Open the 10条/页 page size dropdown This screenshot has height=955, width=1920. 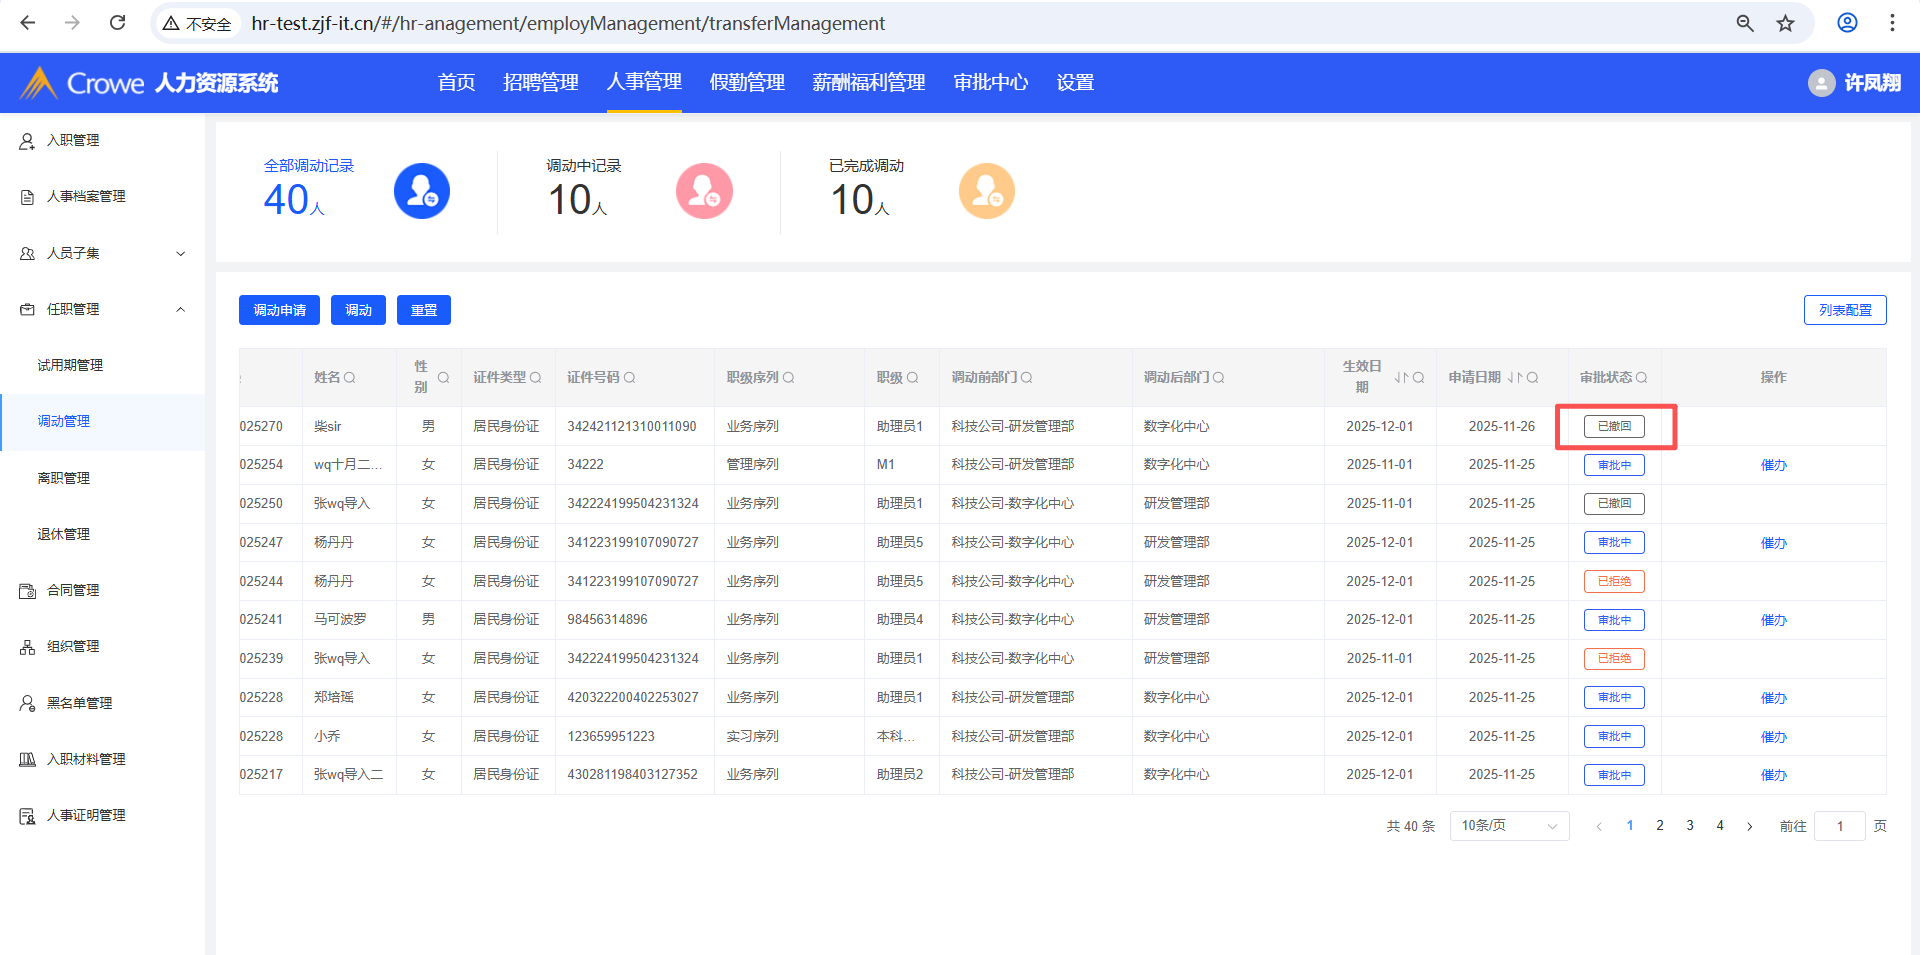click(x=1508, y=826)
